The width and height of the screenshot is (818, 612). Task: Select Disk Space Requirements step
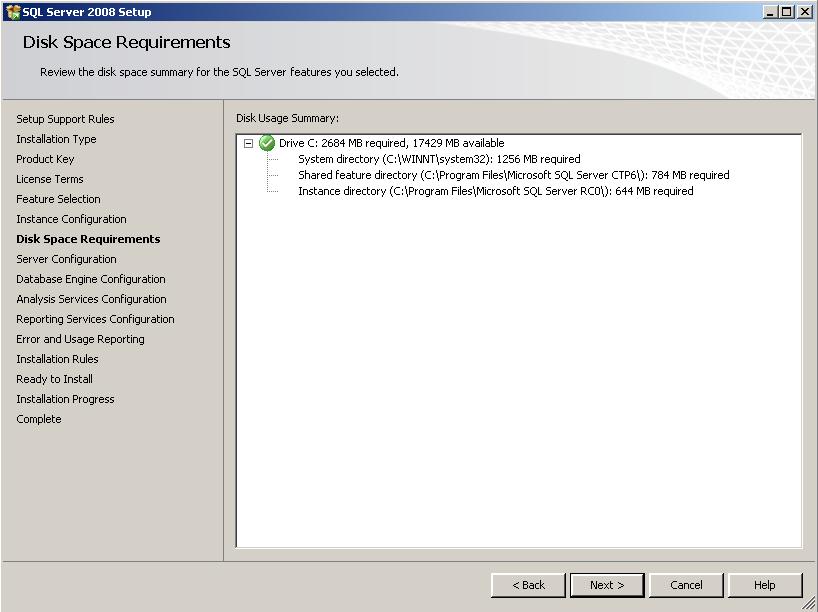pyautogui.click(x=88, y=239)
